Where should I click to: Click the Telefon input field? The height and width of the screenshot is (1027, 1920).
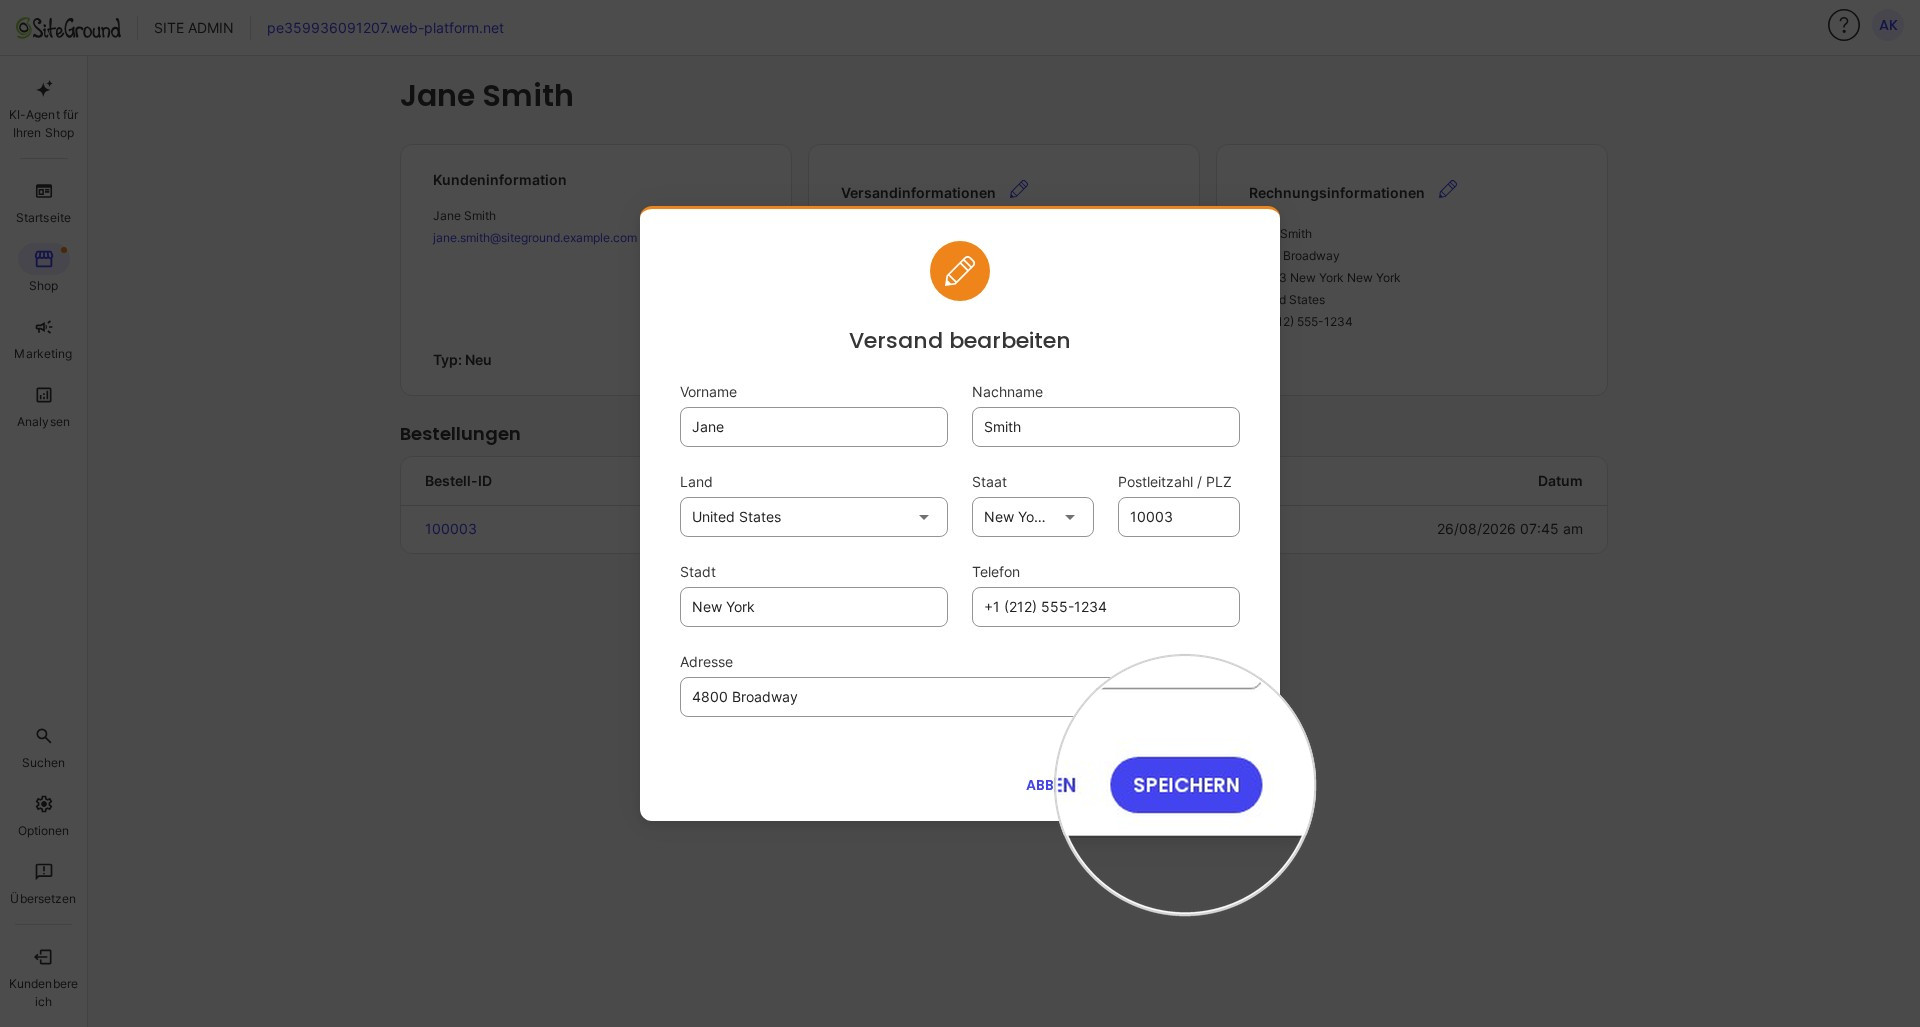[x=1106, y=607]
